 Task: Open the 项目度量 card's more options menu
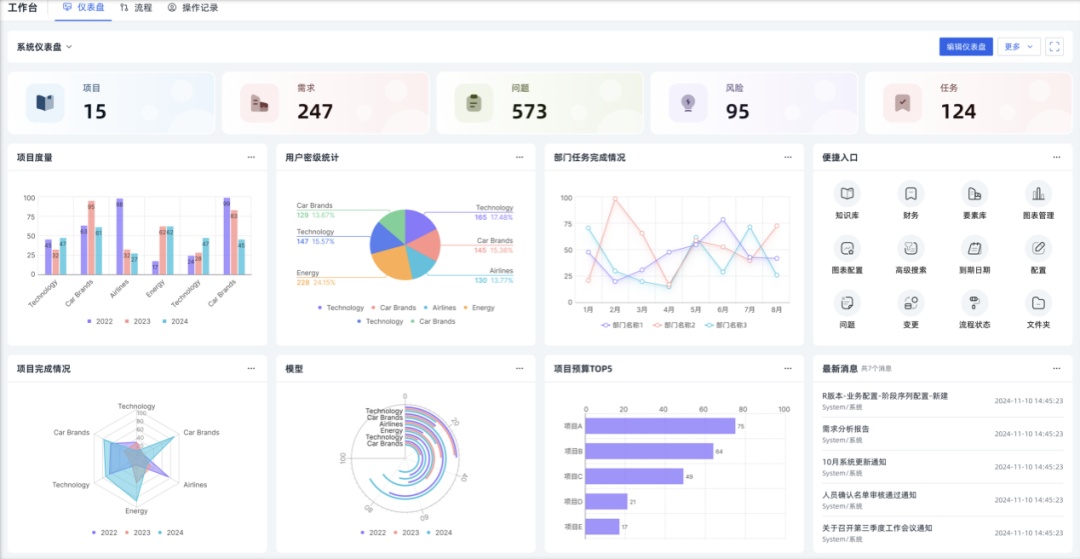point(251,157)
